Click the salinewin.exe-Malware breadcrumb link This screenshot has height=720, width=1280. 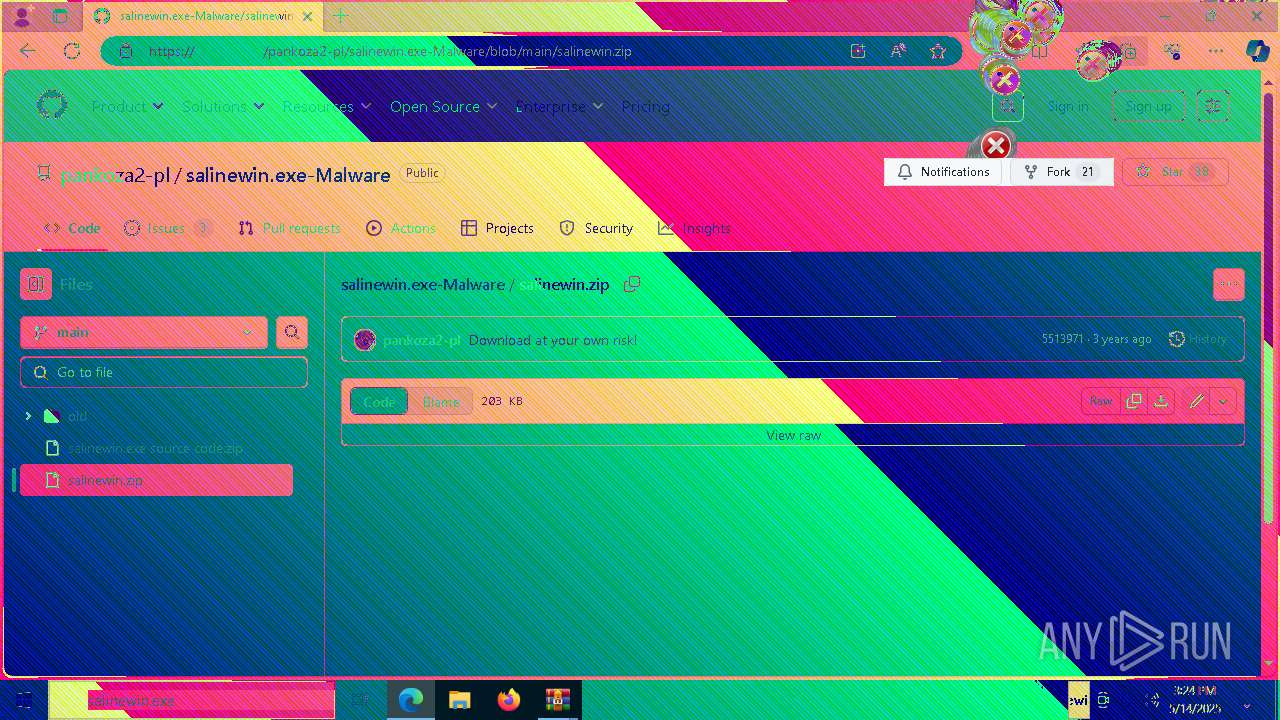pos(423,284)
